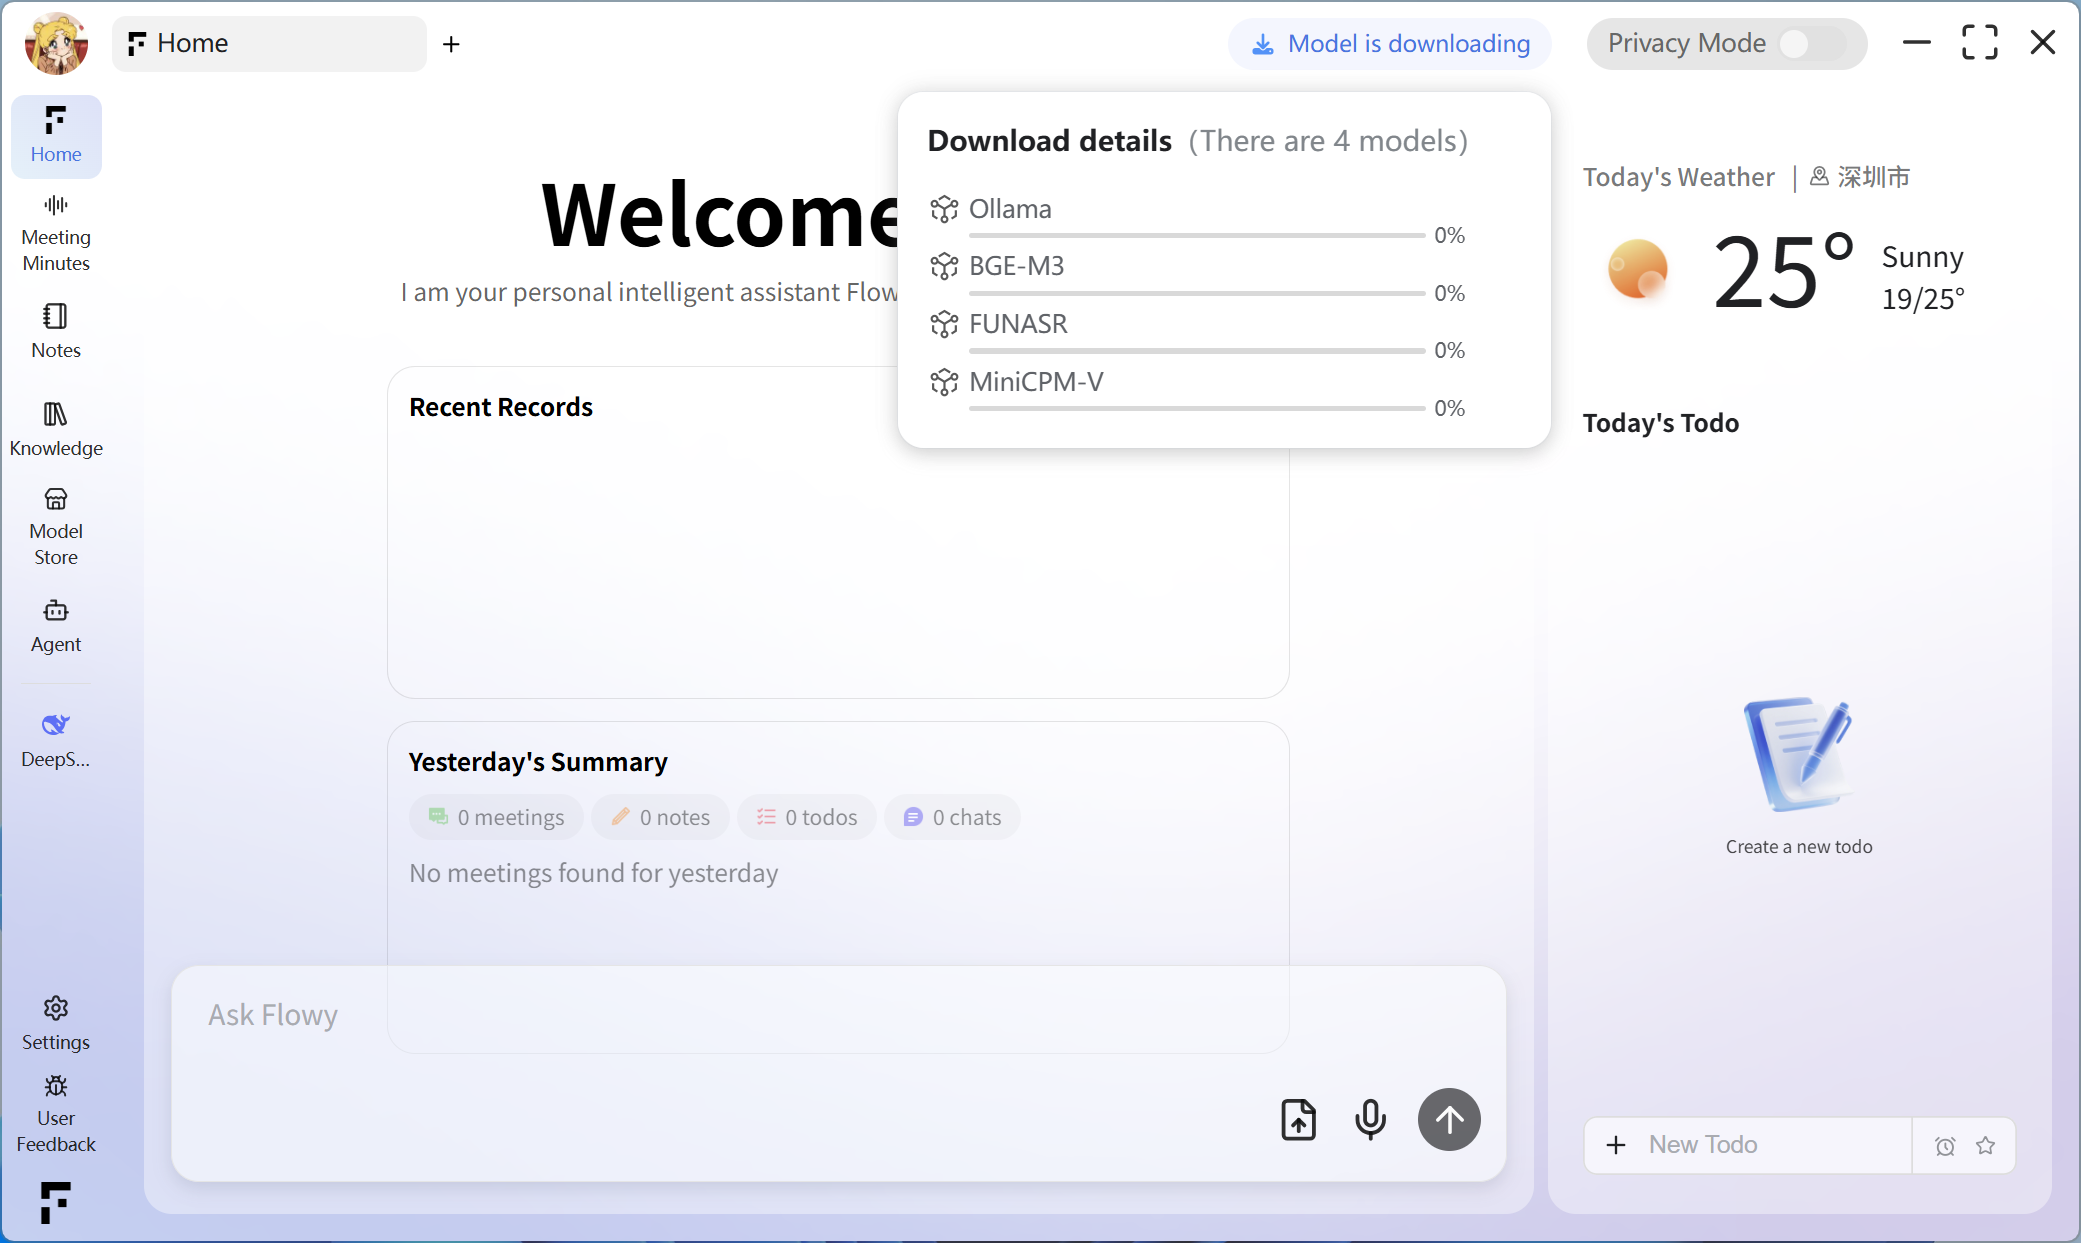Set a reminder with alarm icon
The image size is (2081, 1243).
point(1944,1146)
